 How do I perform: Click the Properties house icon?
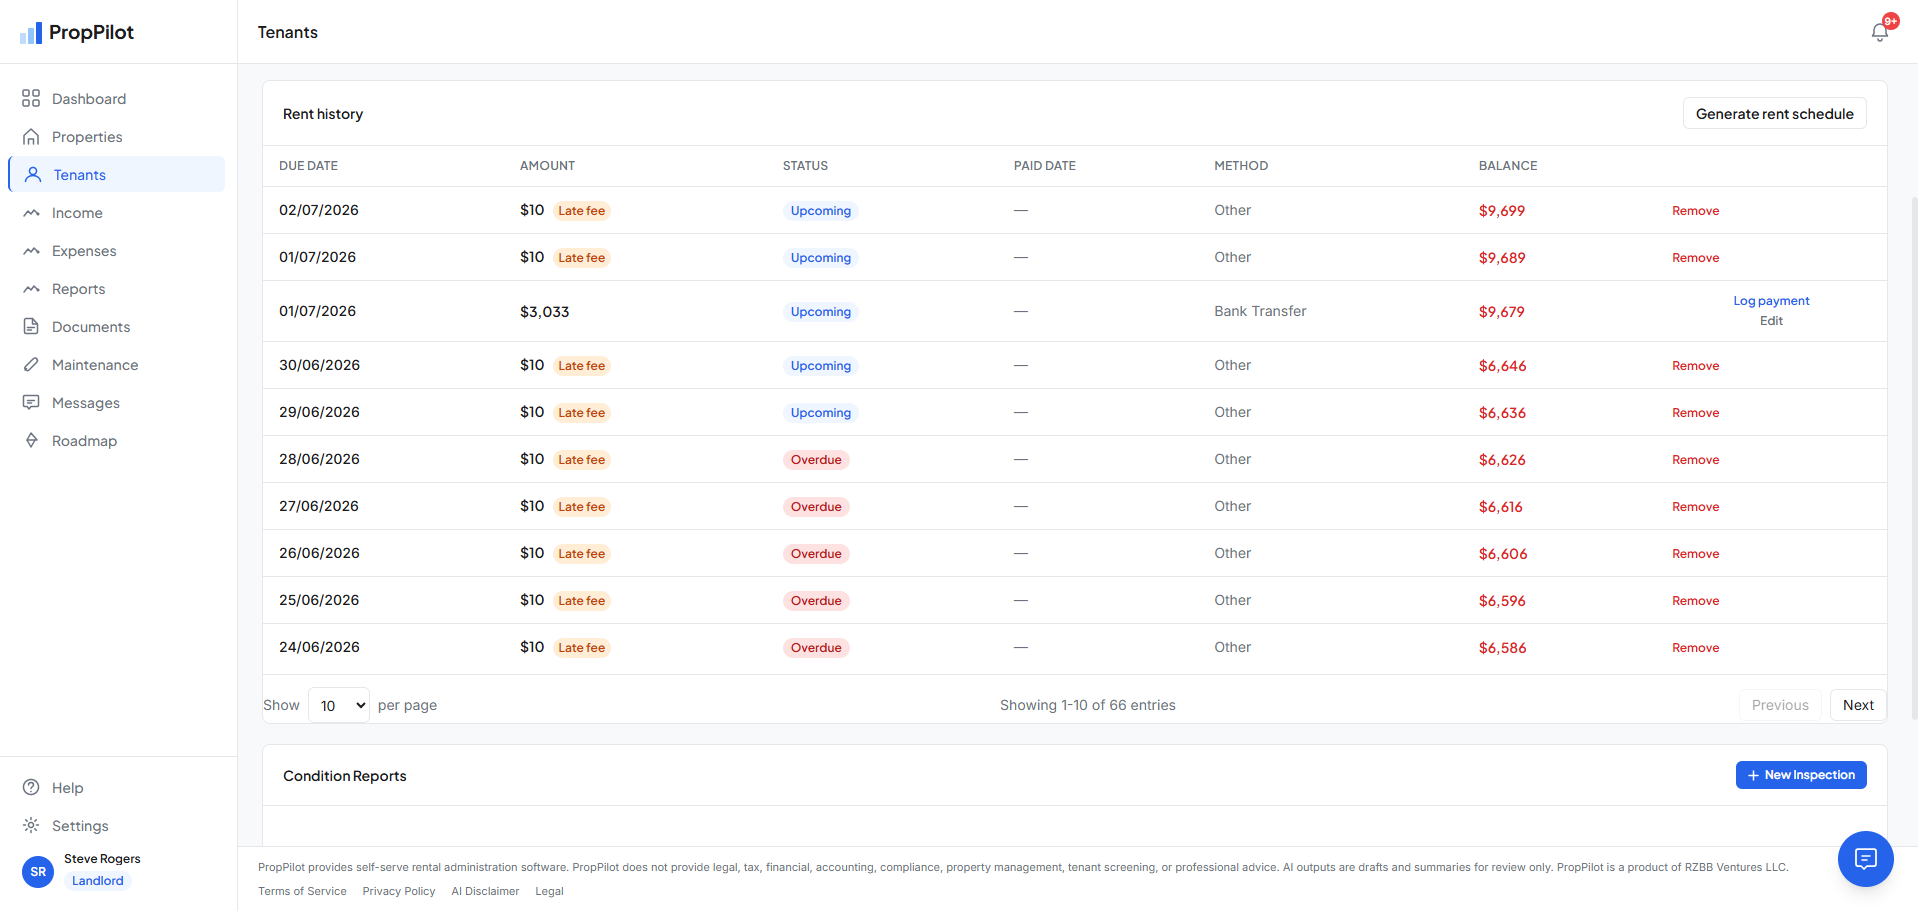[31, 136]
